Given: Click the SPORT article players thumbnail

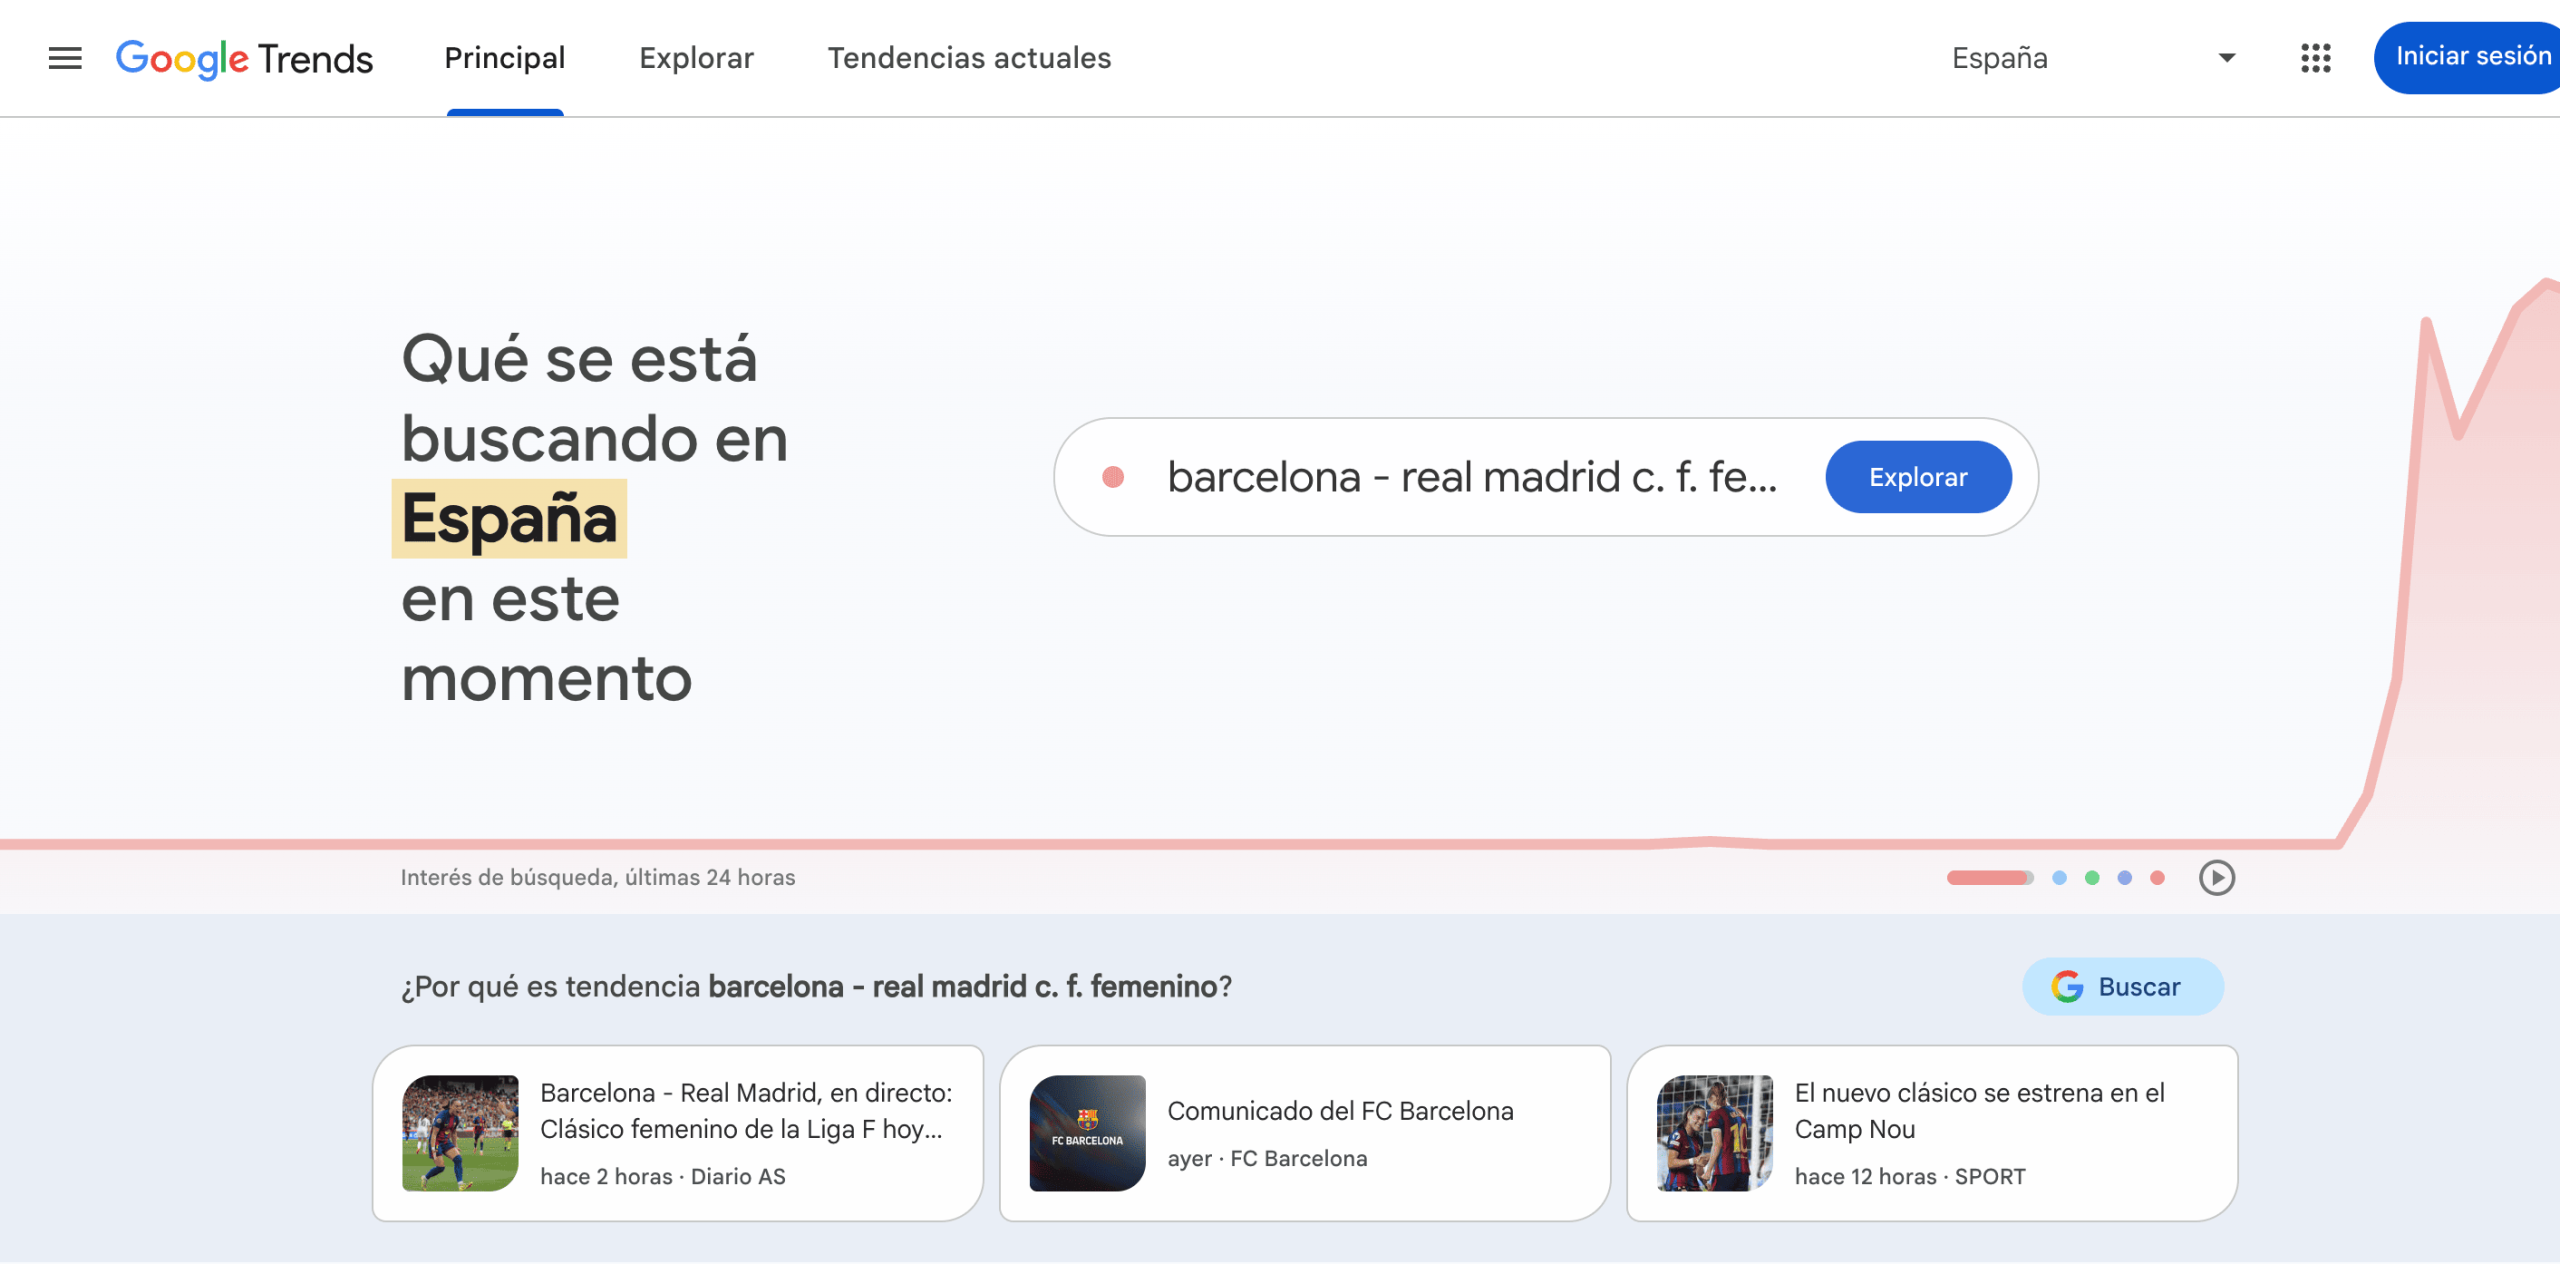Looking at the screenshot, I should tap(1714, 1133).
